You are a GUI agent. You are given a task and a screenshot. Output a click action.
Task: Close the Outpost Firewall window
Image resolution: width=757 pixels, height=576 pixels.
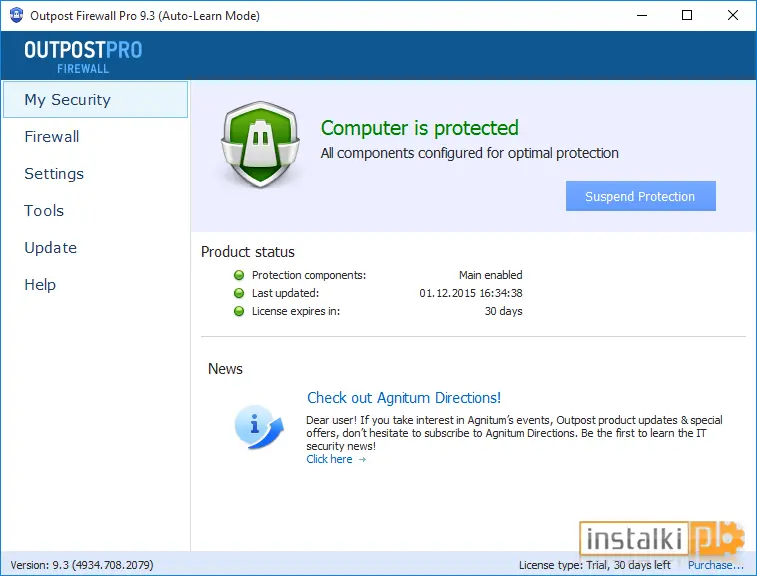pos(732,15)
